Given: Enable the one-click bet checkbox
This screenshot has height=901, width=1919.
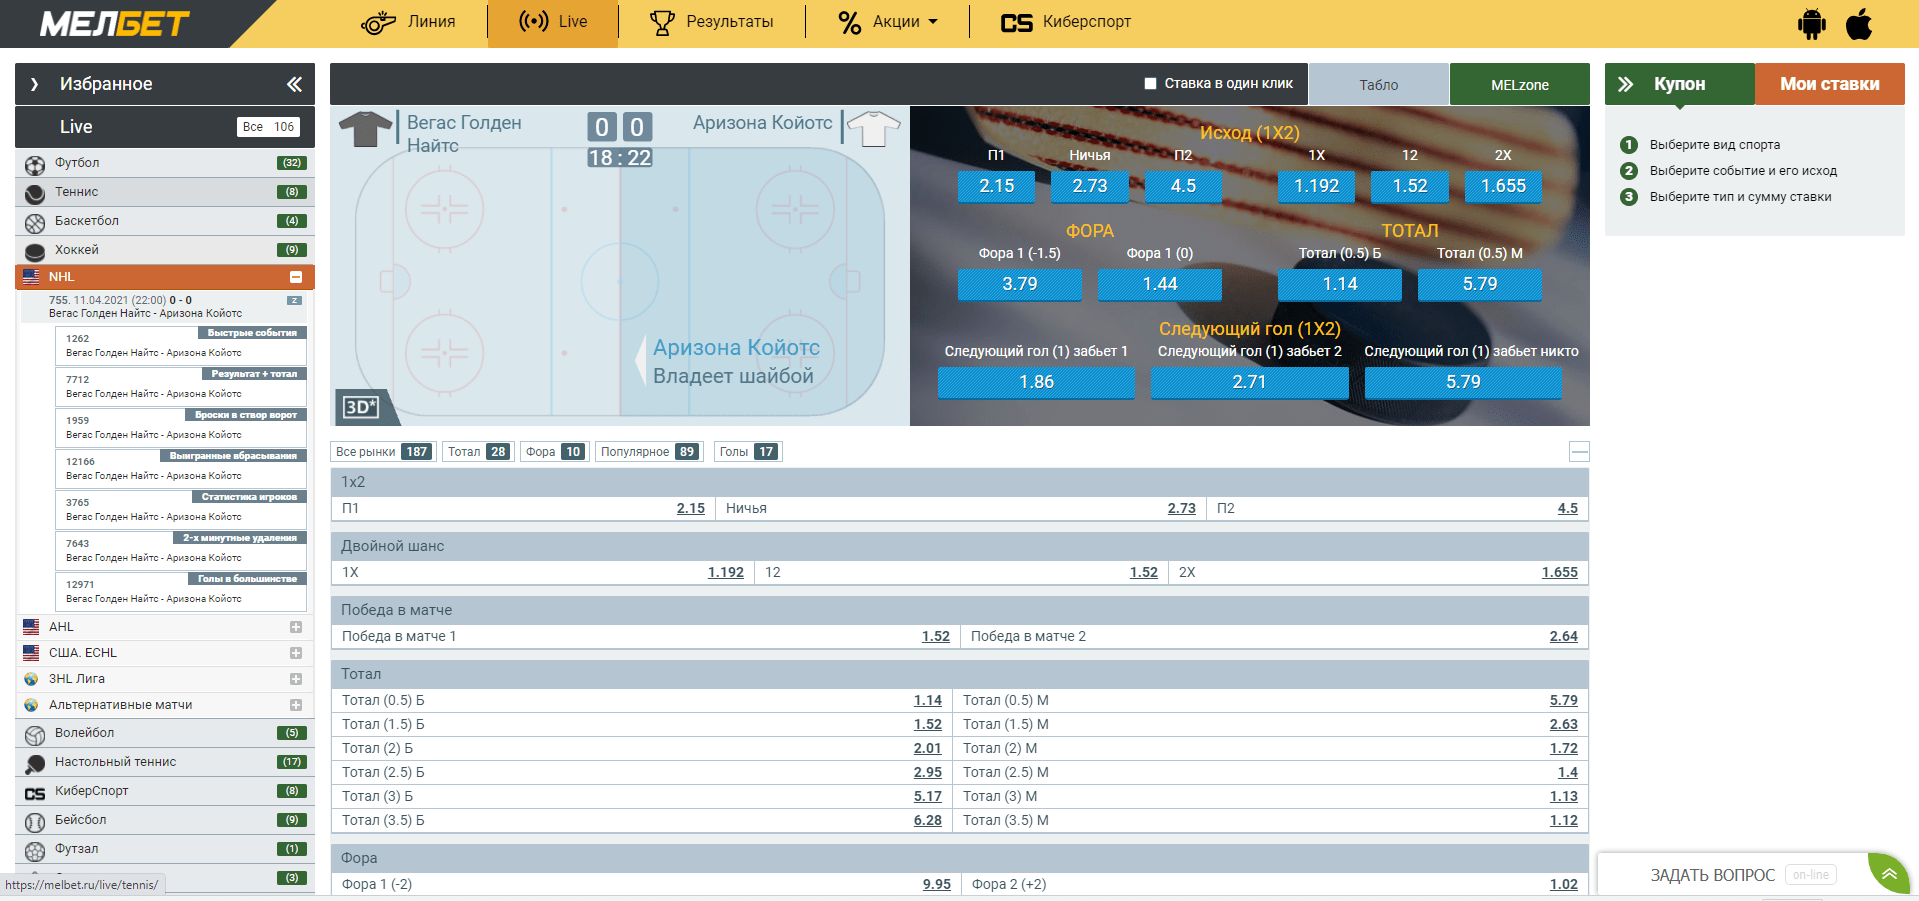Looking at the screenshot, I should (x=1150, y=84).
